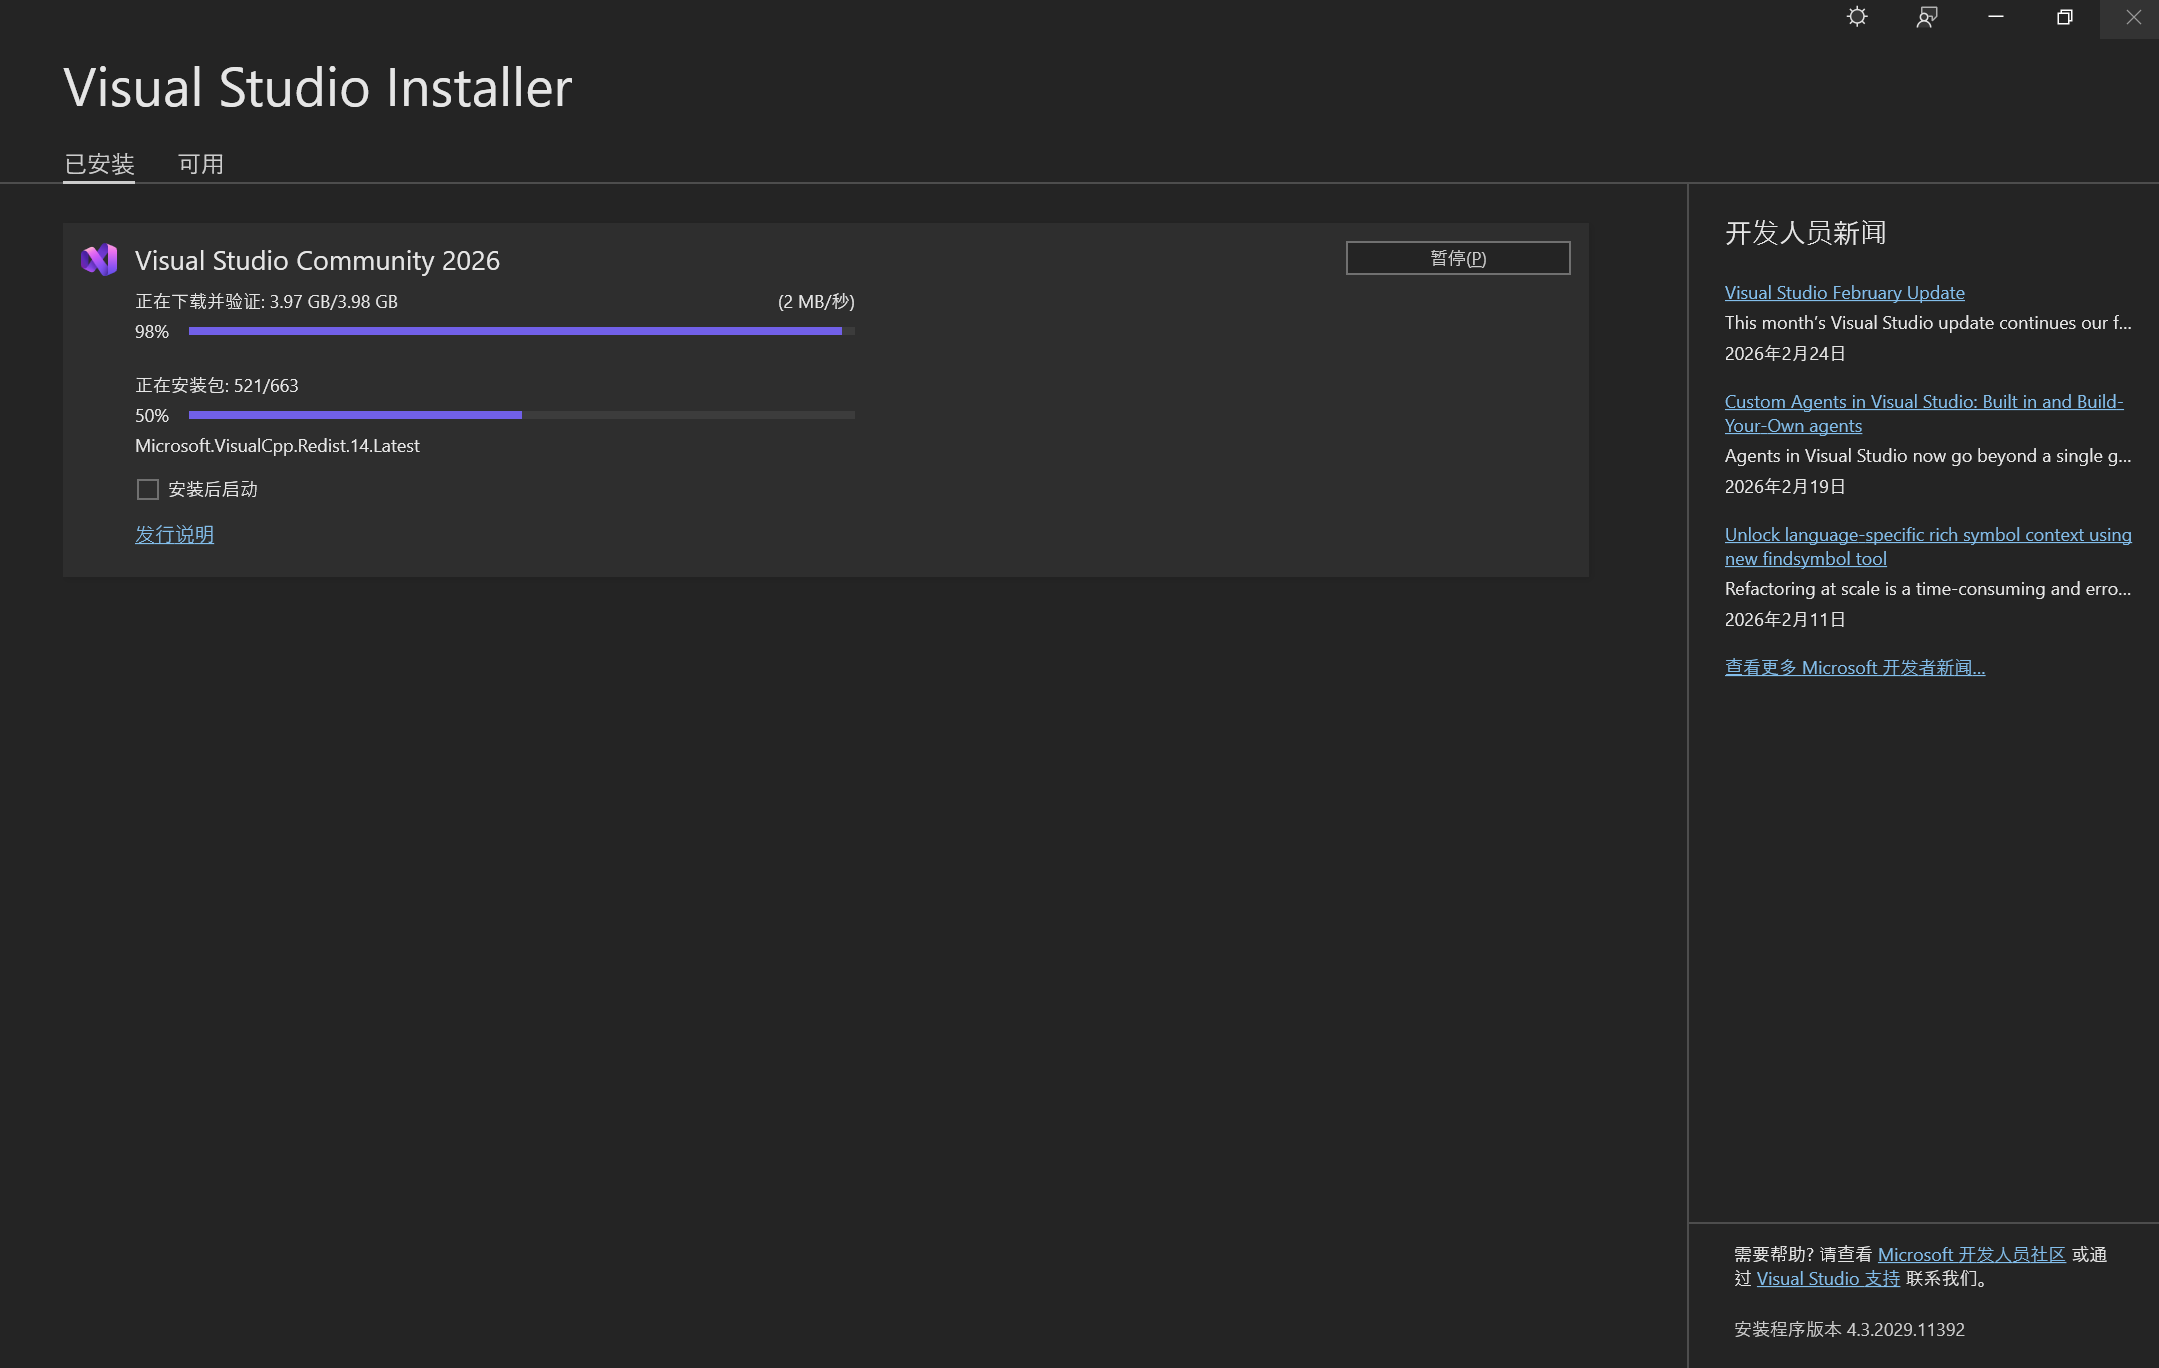Open the 发行说明 release notes link
2159x1368 pixels.
coord(174,534)
